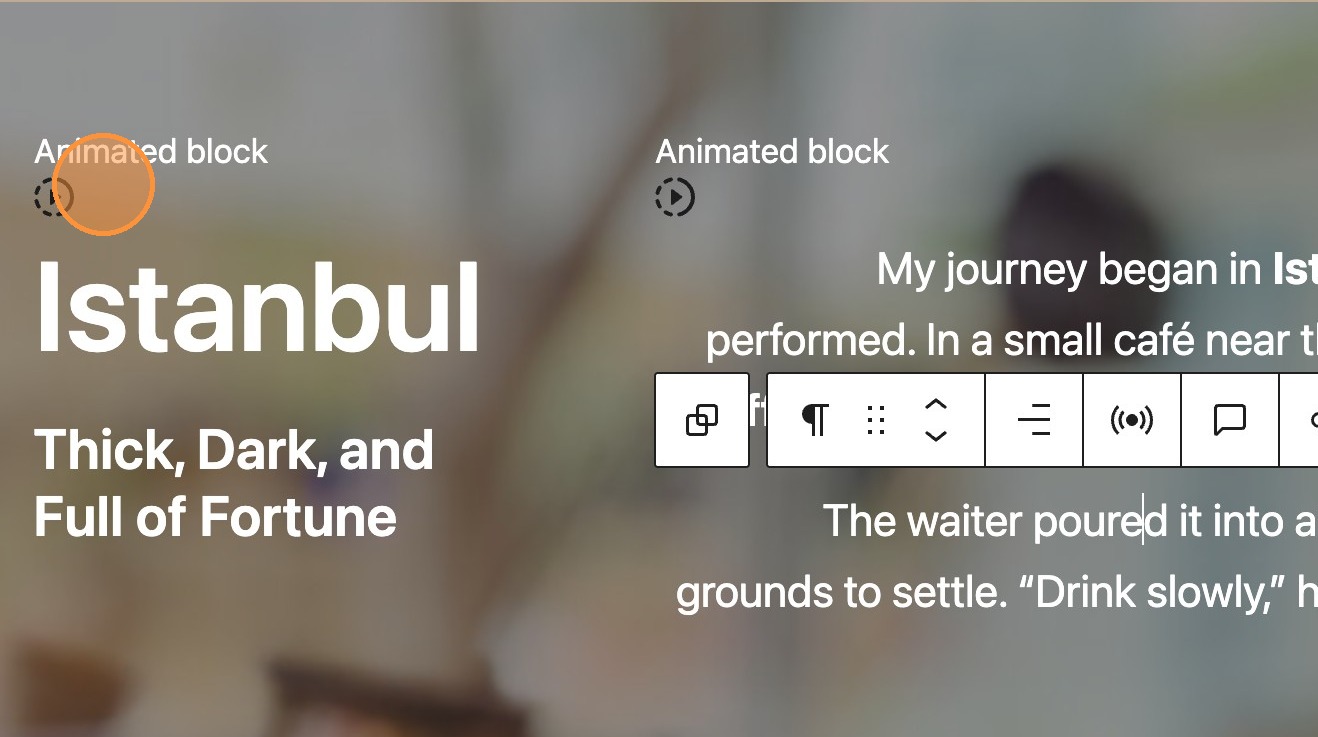Click the "Full of Fortune" subheading line

215,517
